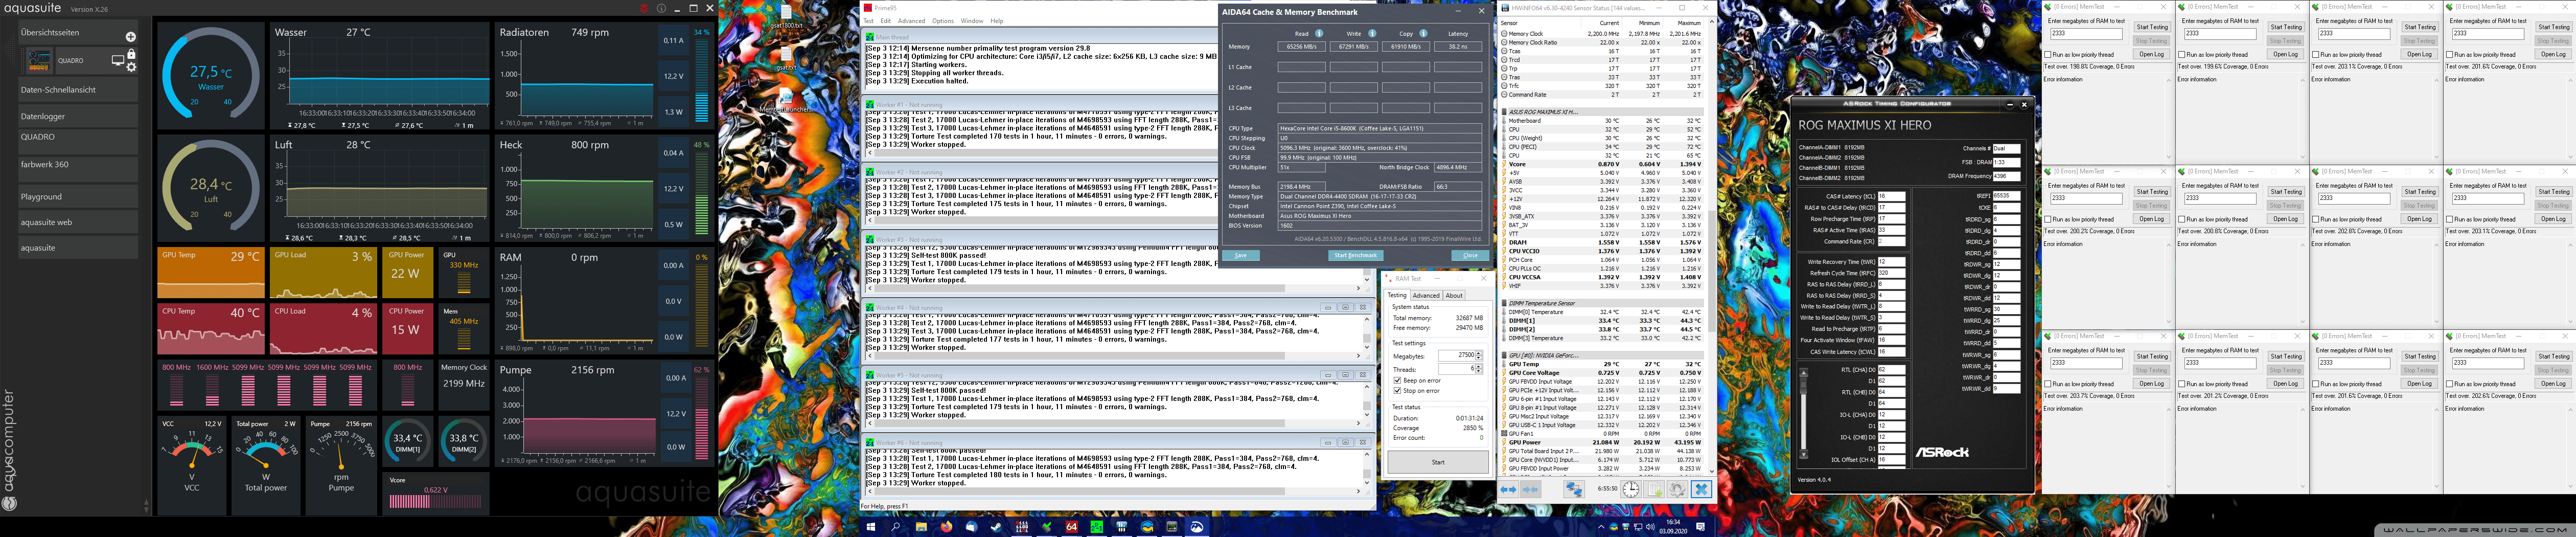
Task: Click Steam icon on the taskbar
Action: (996, 526)
